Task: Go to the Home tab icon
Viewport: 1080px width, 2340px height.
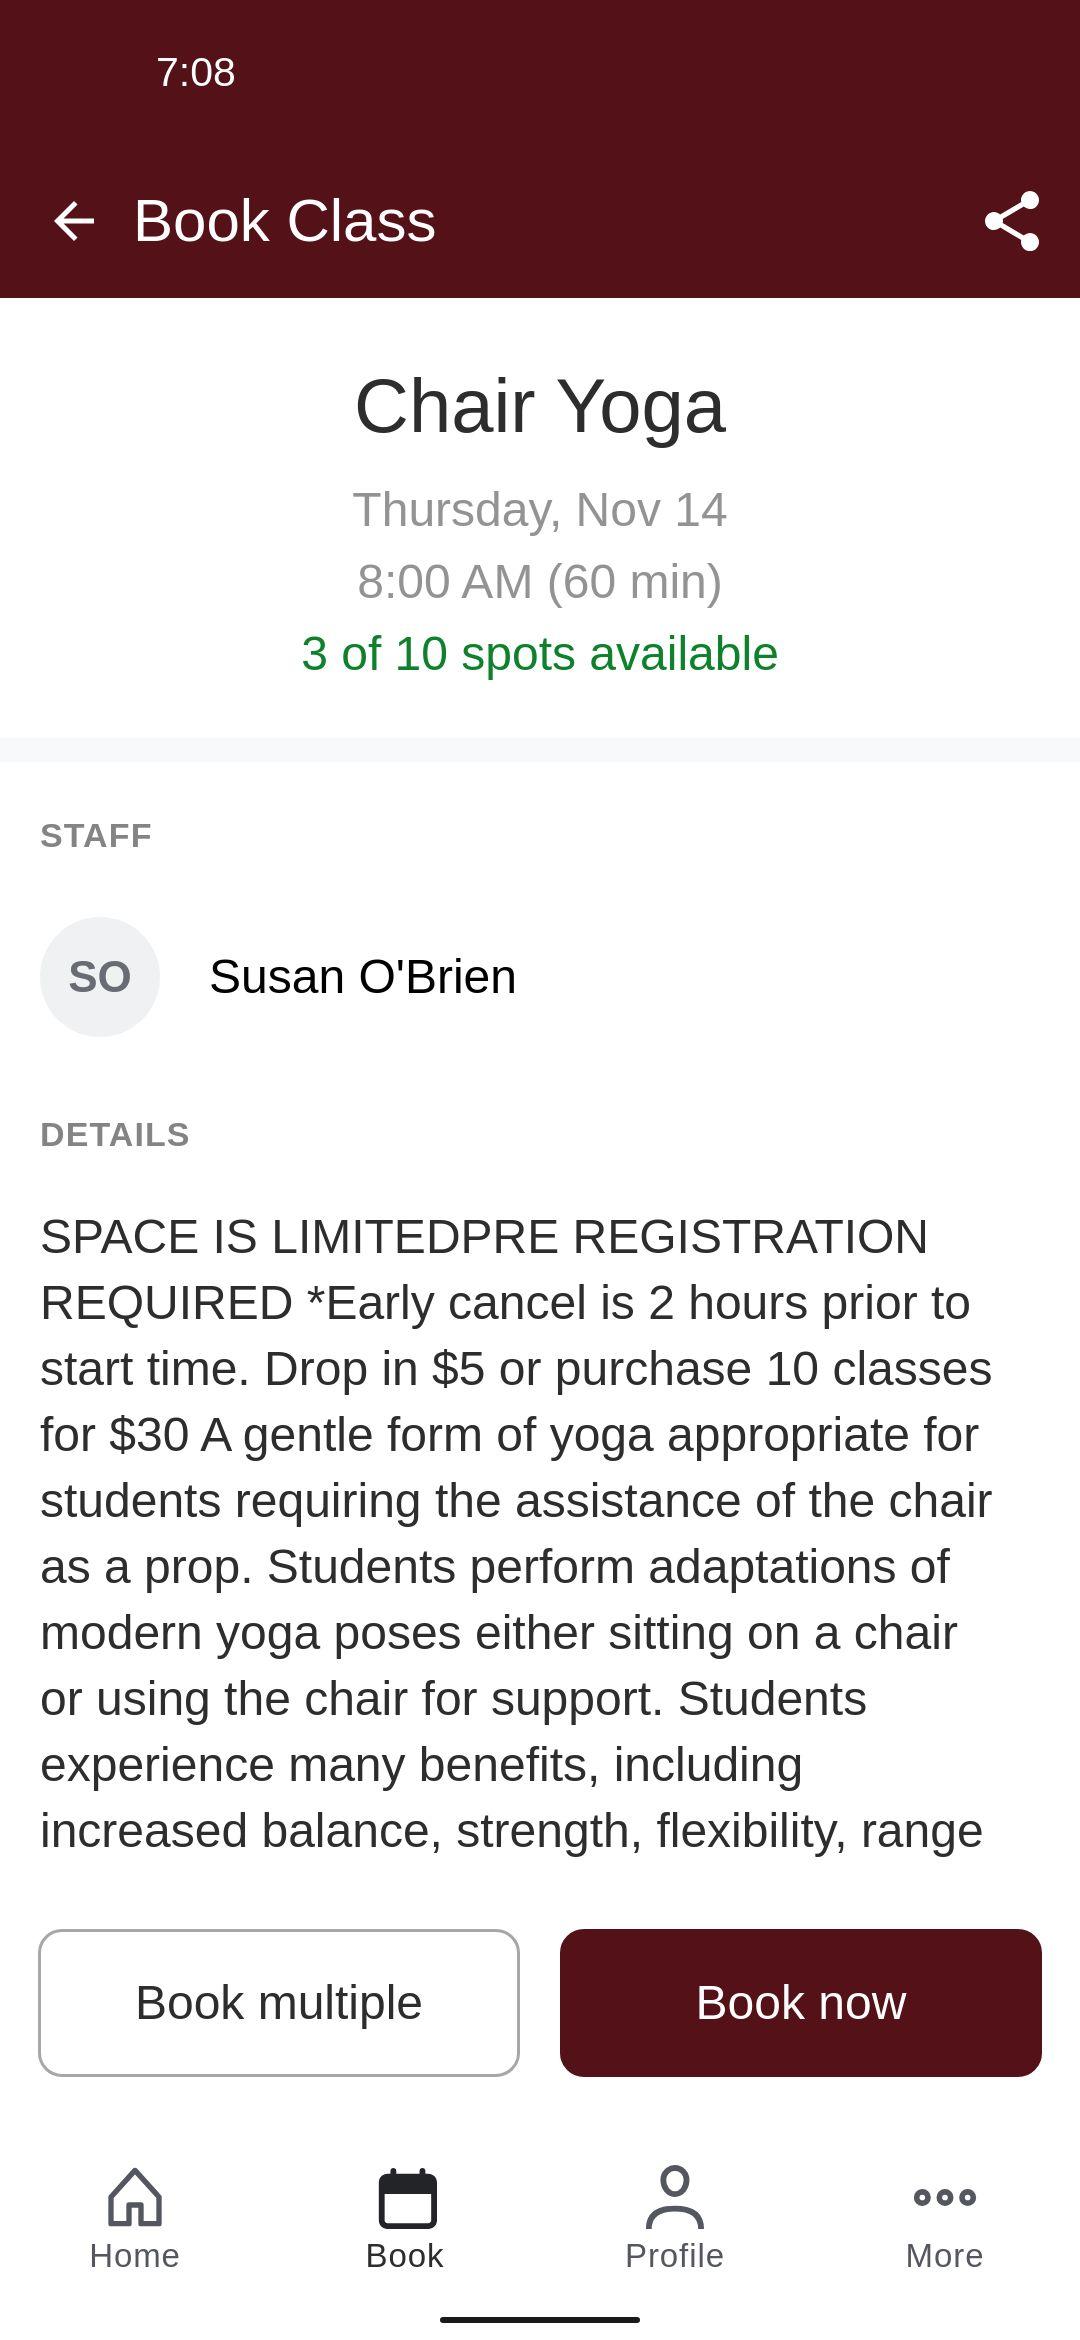Action: click(135, 2196)
